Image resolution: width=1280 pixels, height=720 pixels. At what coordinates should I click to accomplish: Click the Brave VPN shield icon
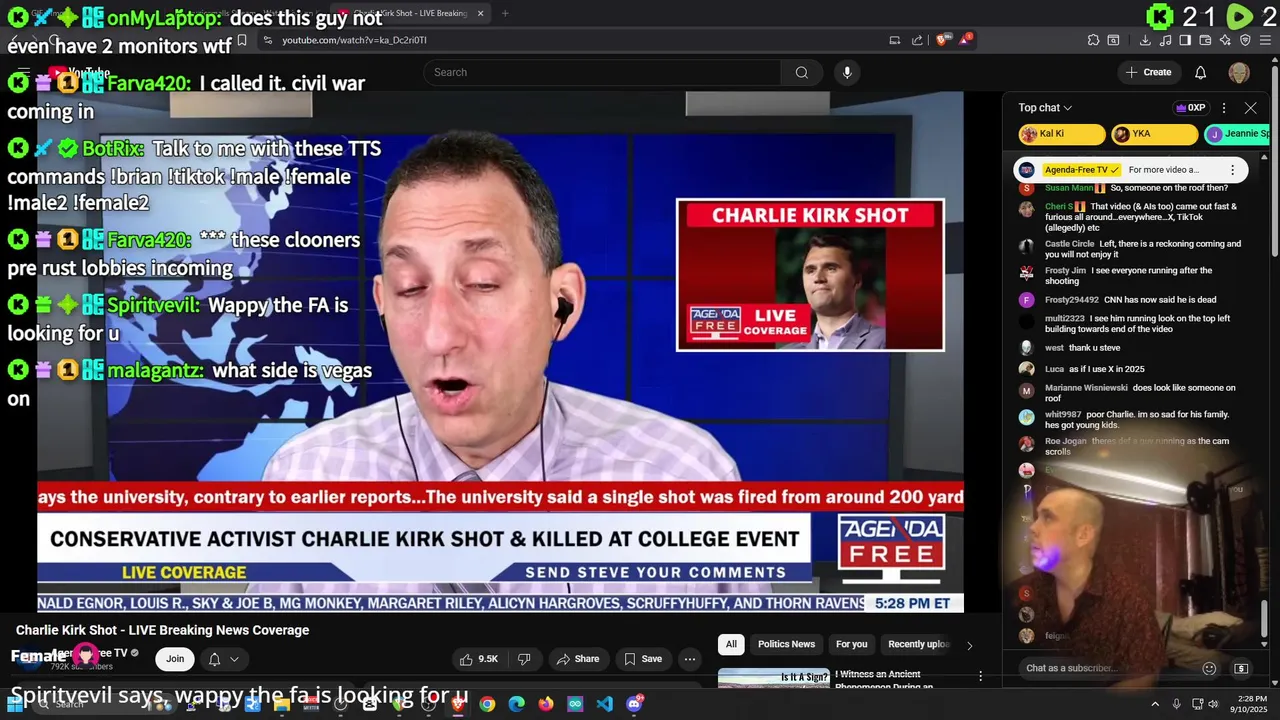pos(1245,40)
